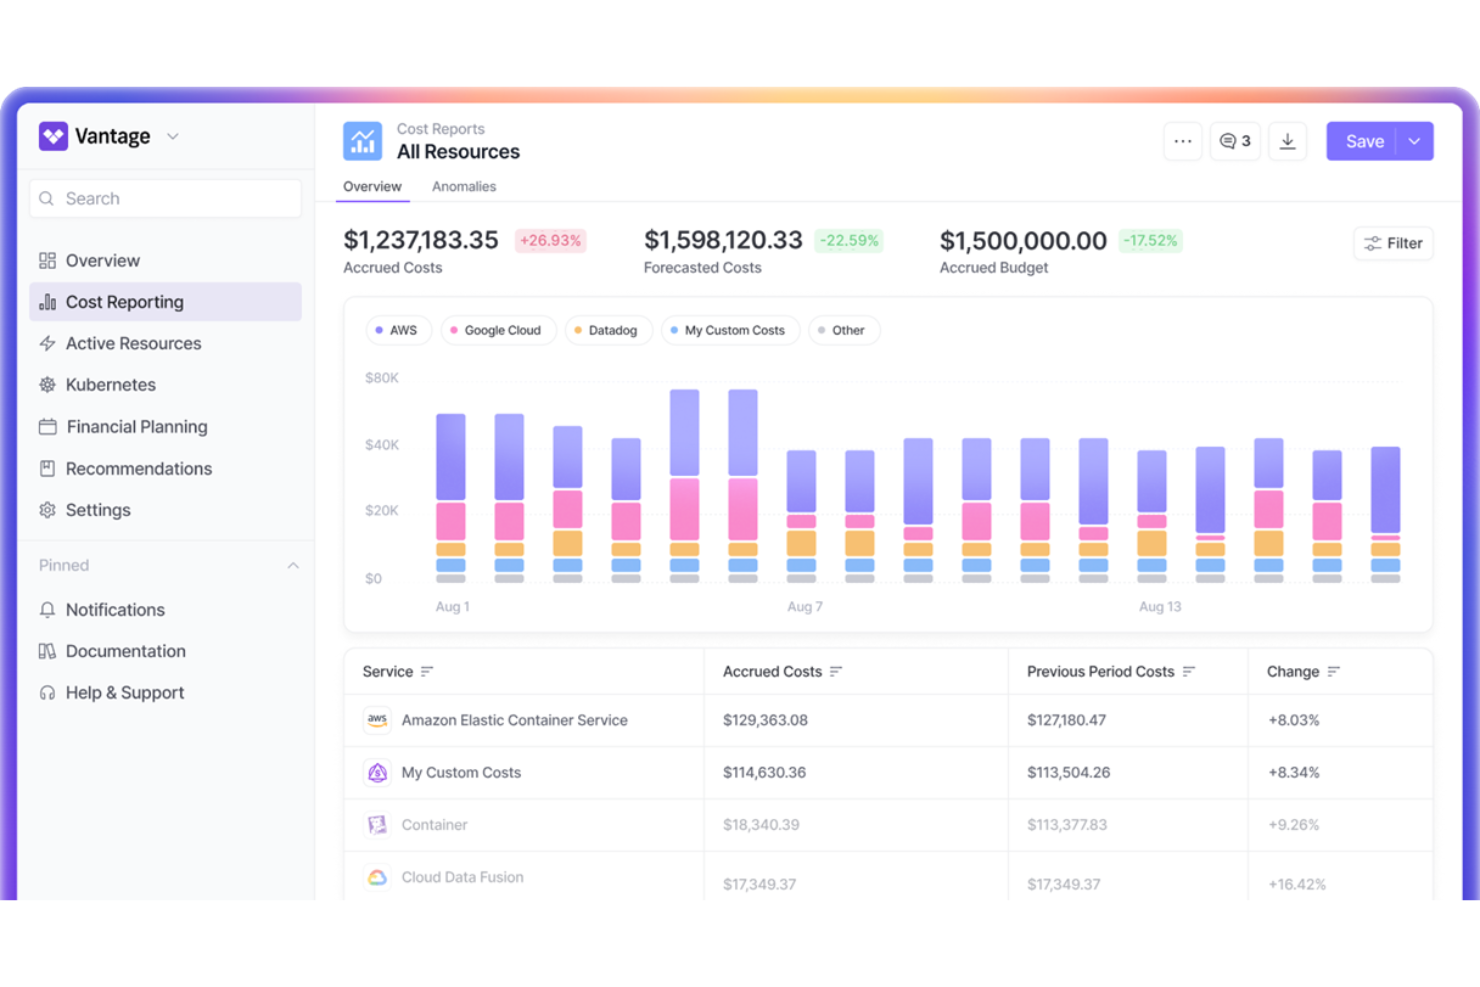The height and width of the screenshot is (987, 1480).
Task: Select the Overview tab of Cost Reports
Action: (372, 186)
